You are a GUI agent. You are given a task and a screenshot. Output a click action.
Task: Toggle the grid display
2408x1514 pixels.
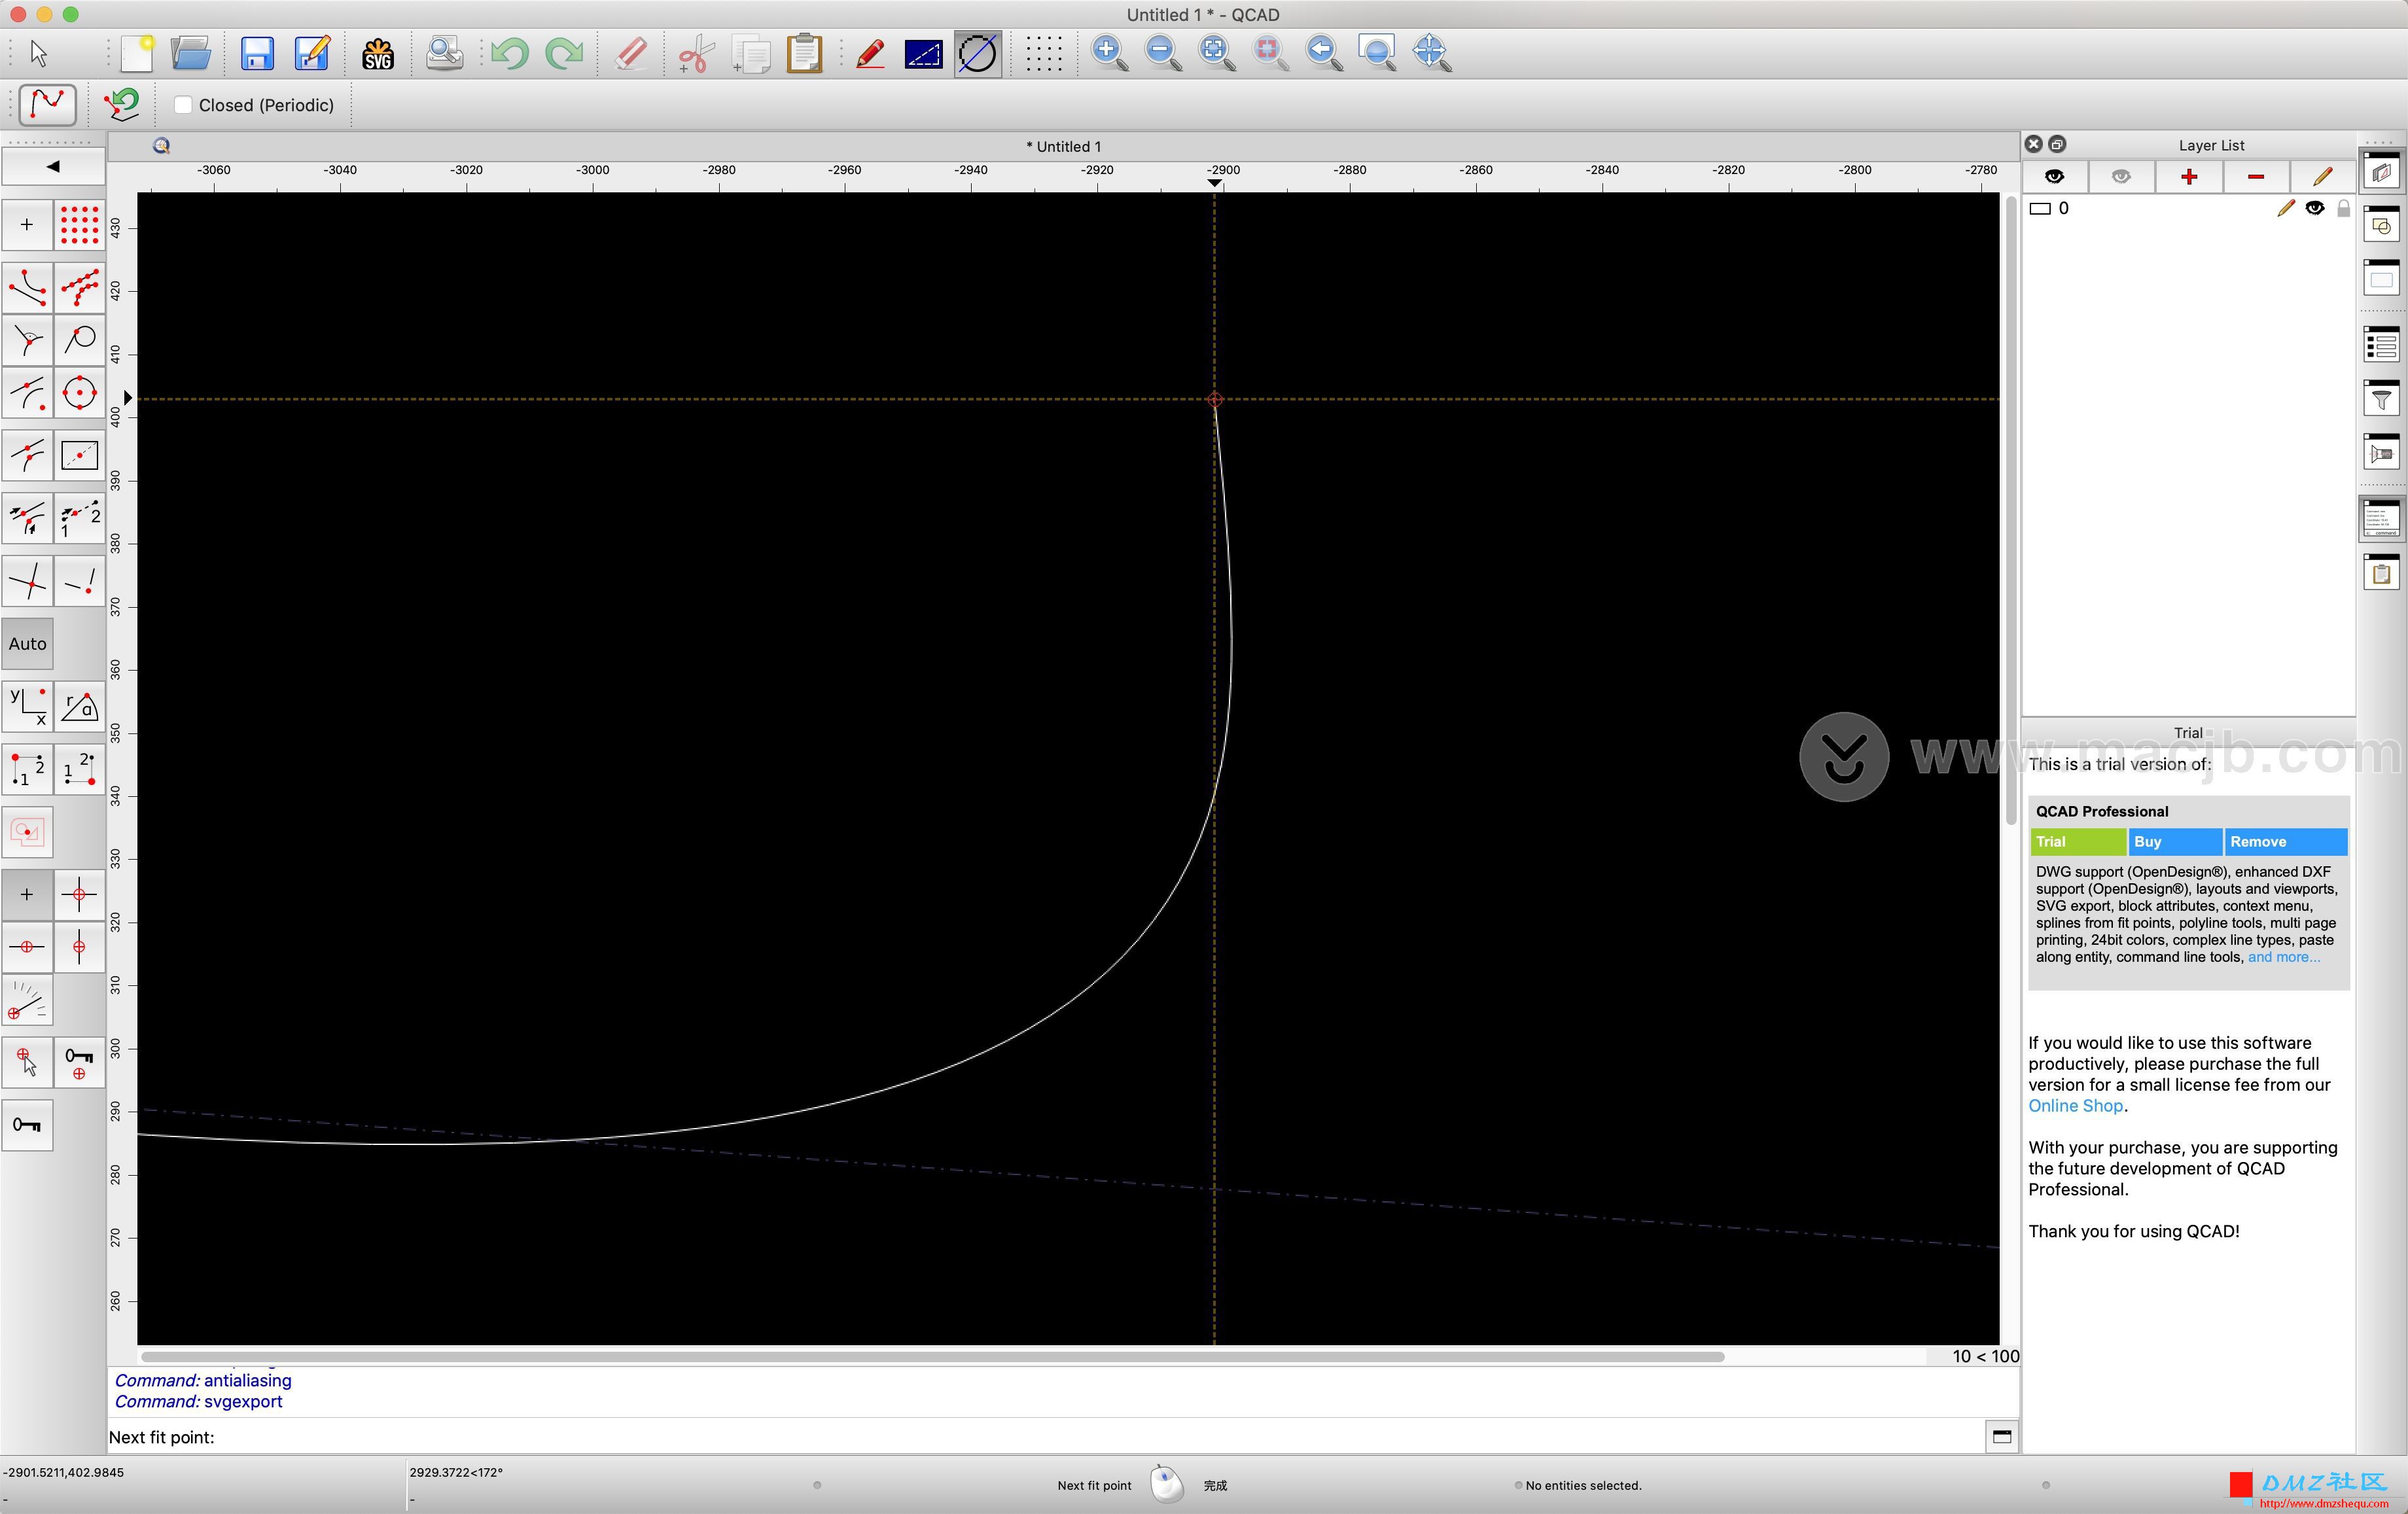tap(1044, 53)
